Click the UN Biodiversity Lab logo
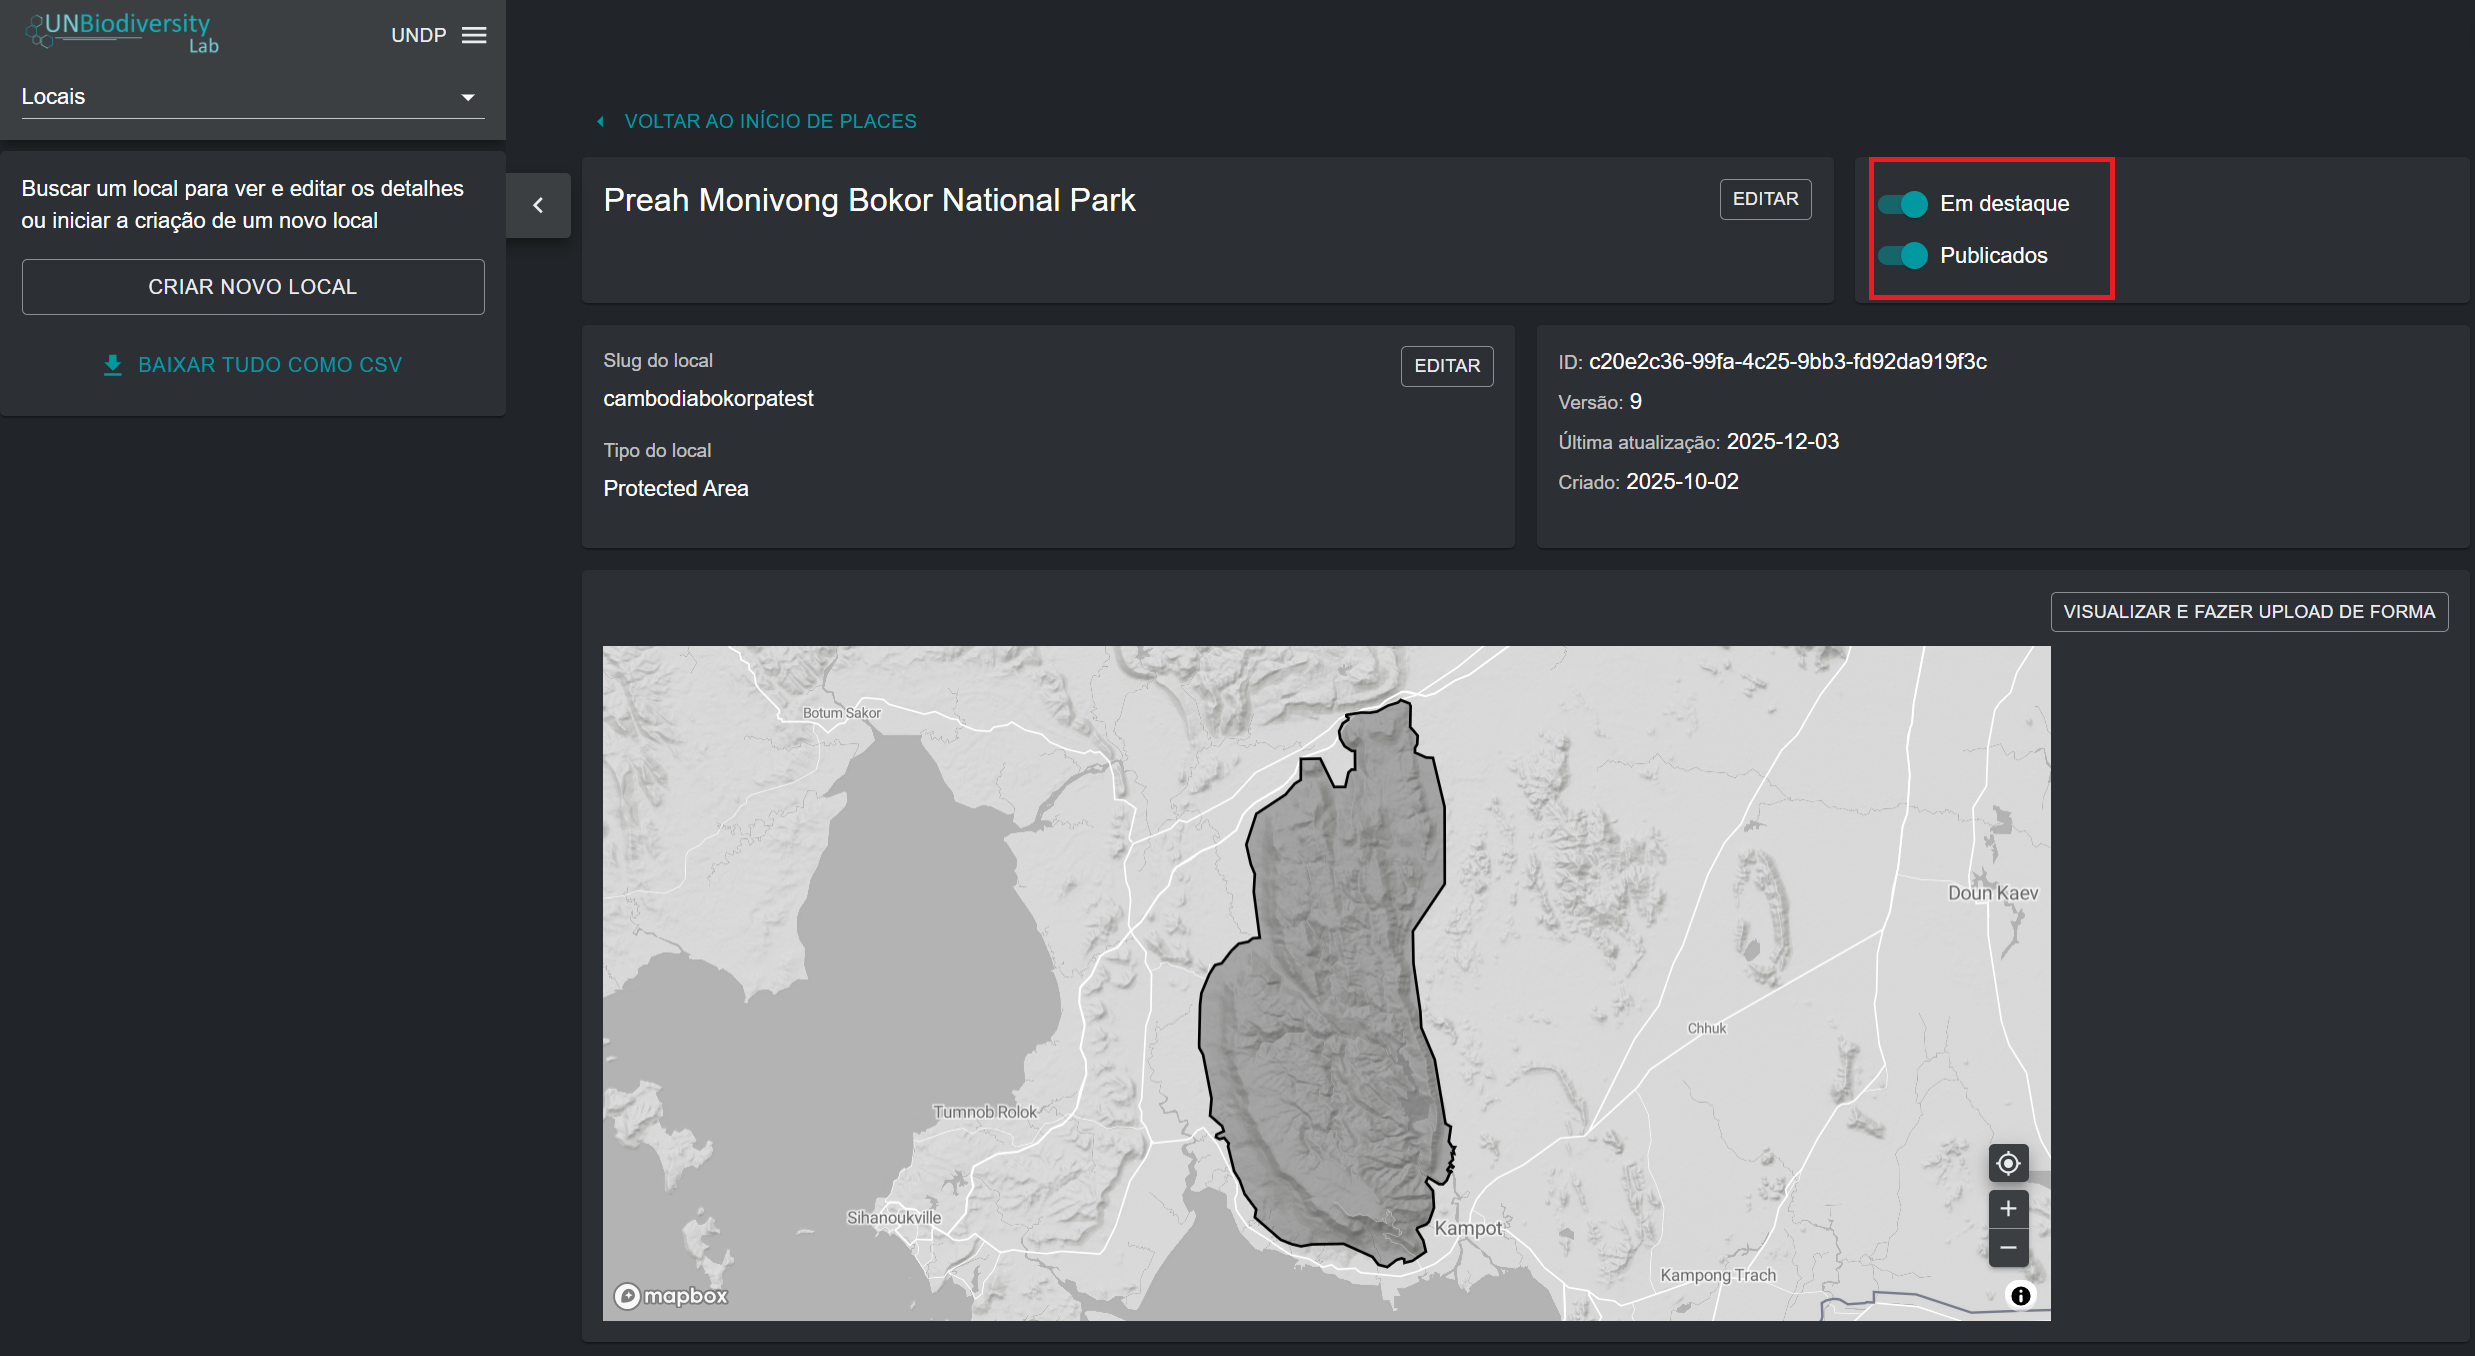Screen dimensions: 2475x1356 click(122, 32)
